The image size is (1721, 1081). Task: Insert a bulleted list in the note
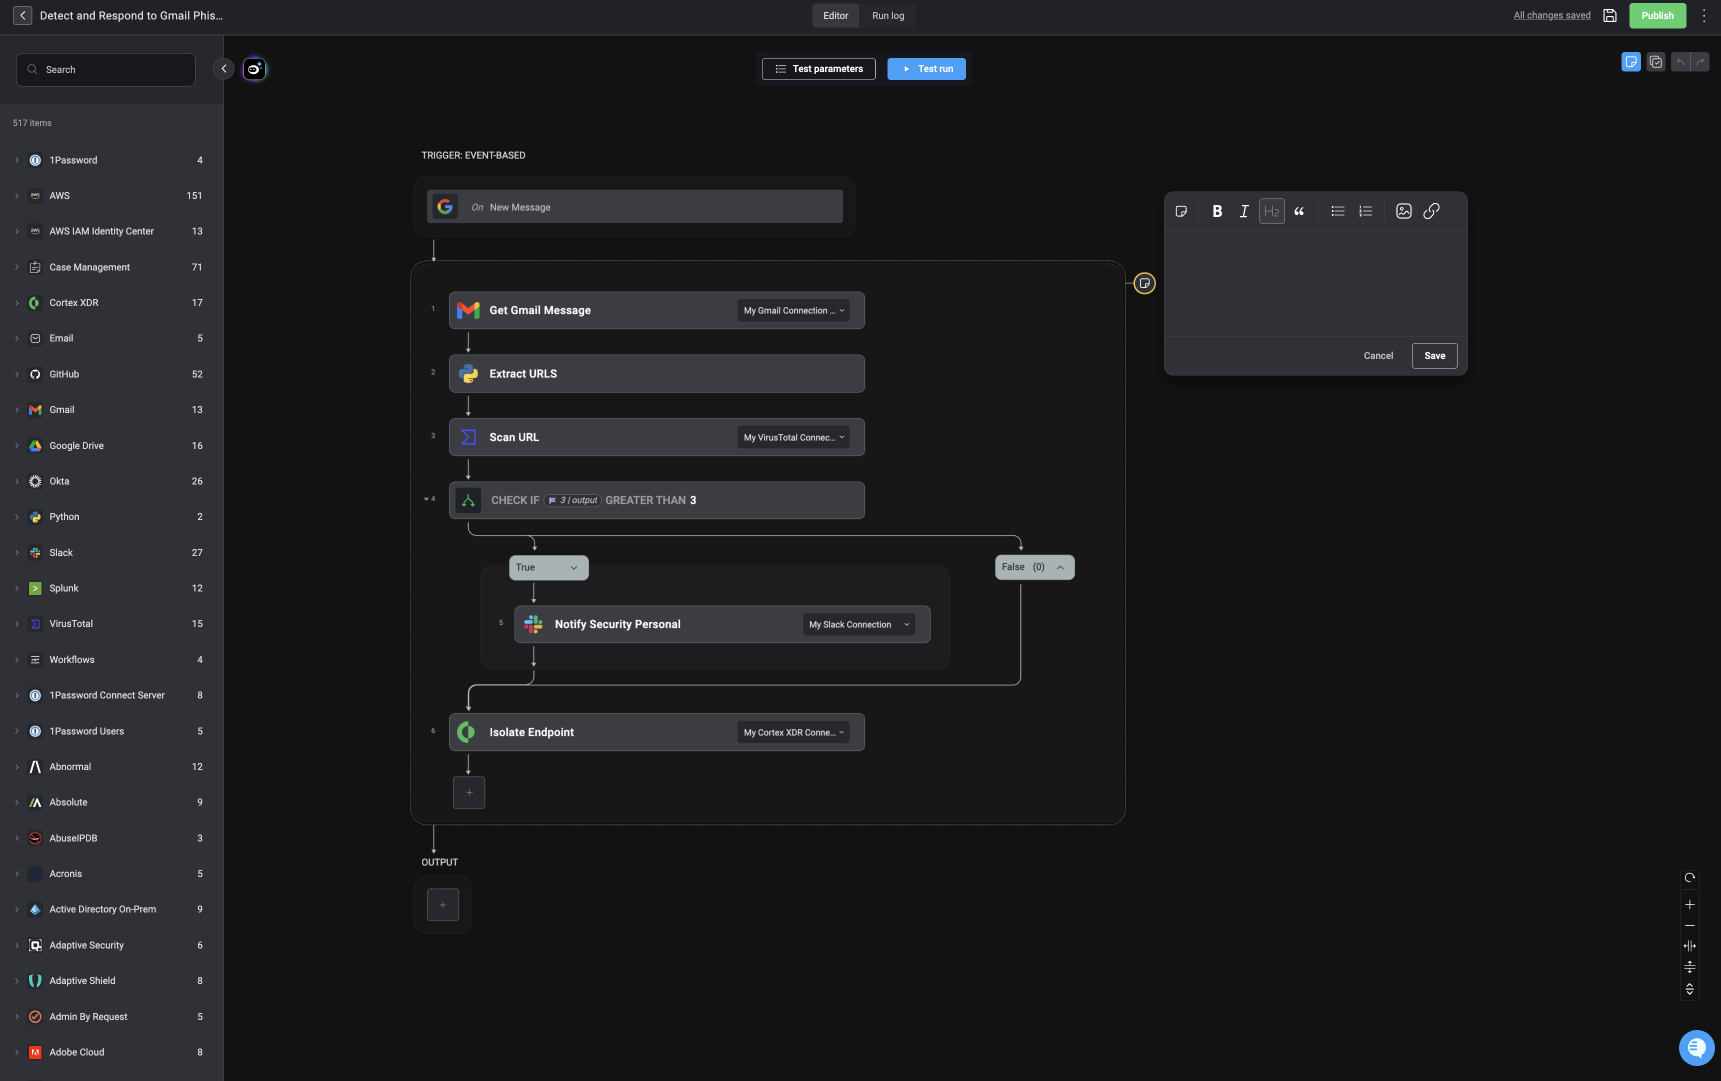click(x=1338, y=211)
